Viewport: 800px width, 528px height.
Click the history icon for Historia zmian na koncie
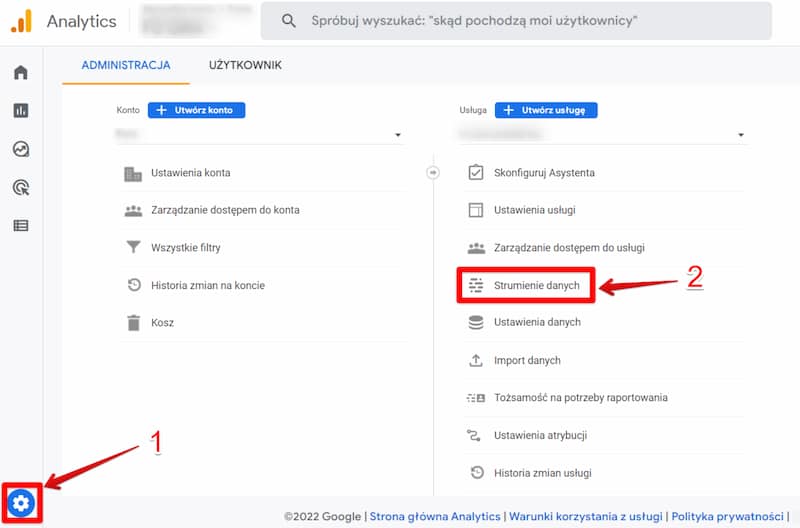click(134, 285)
